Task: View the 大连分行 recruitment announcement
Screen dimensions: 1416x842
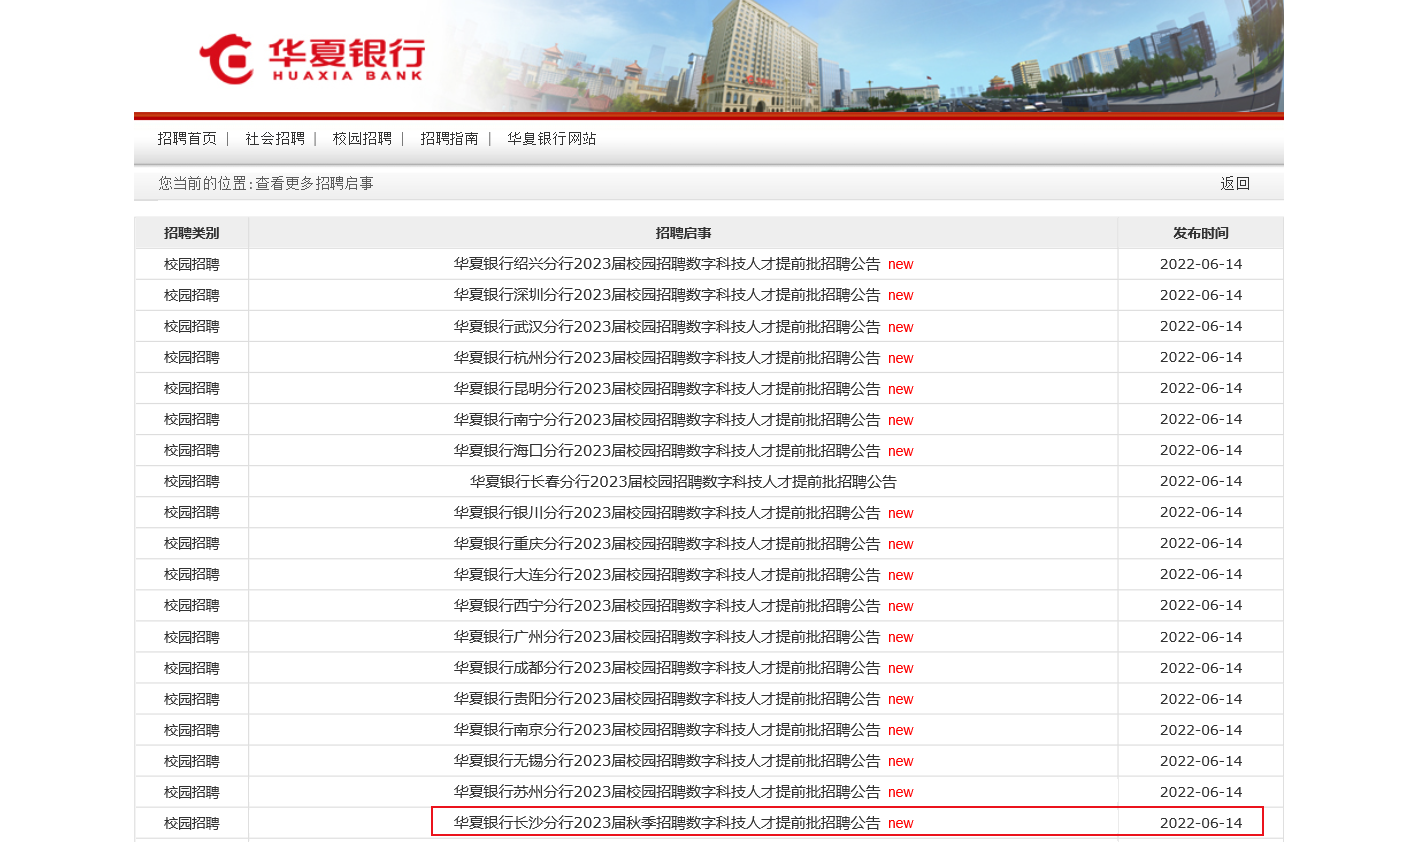Action: point(667,575)
